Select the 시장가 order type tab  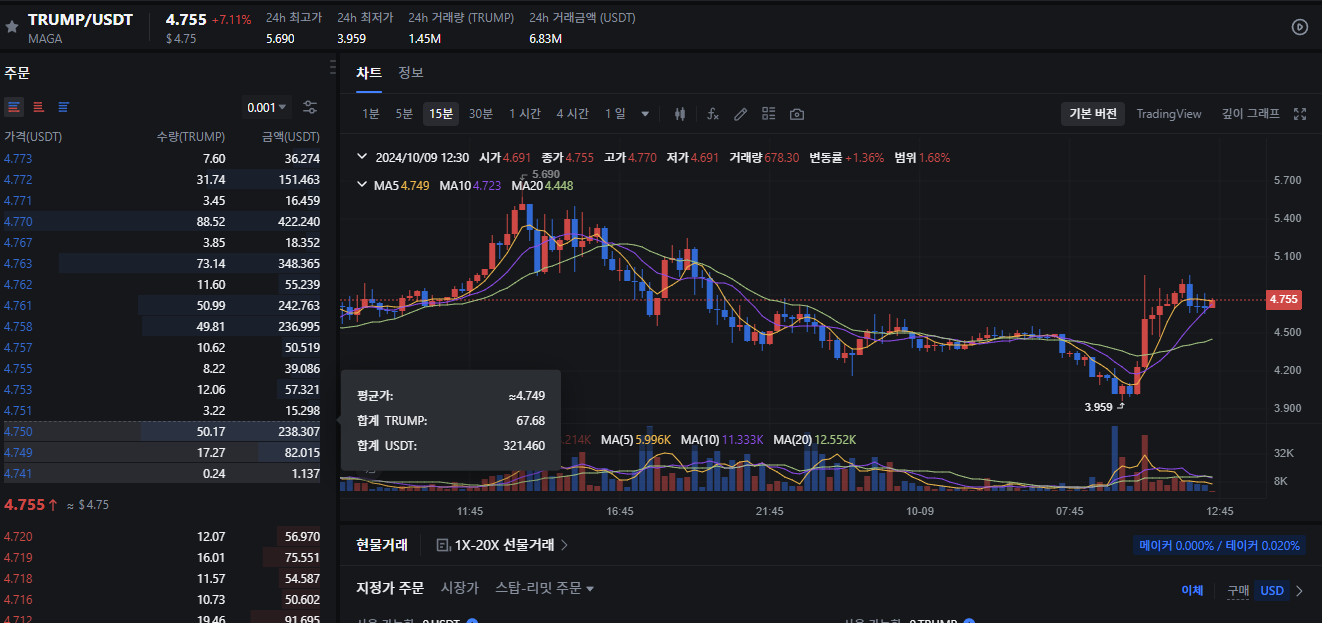(x=460, y=588)
